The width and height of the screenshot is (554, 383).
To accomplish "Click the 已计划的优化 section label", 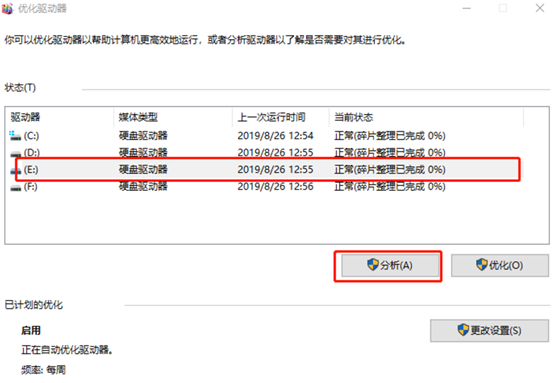I will [x=34, y=305].
